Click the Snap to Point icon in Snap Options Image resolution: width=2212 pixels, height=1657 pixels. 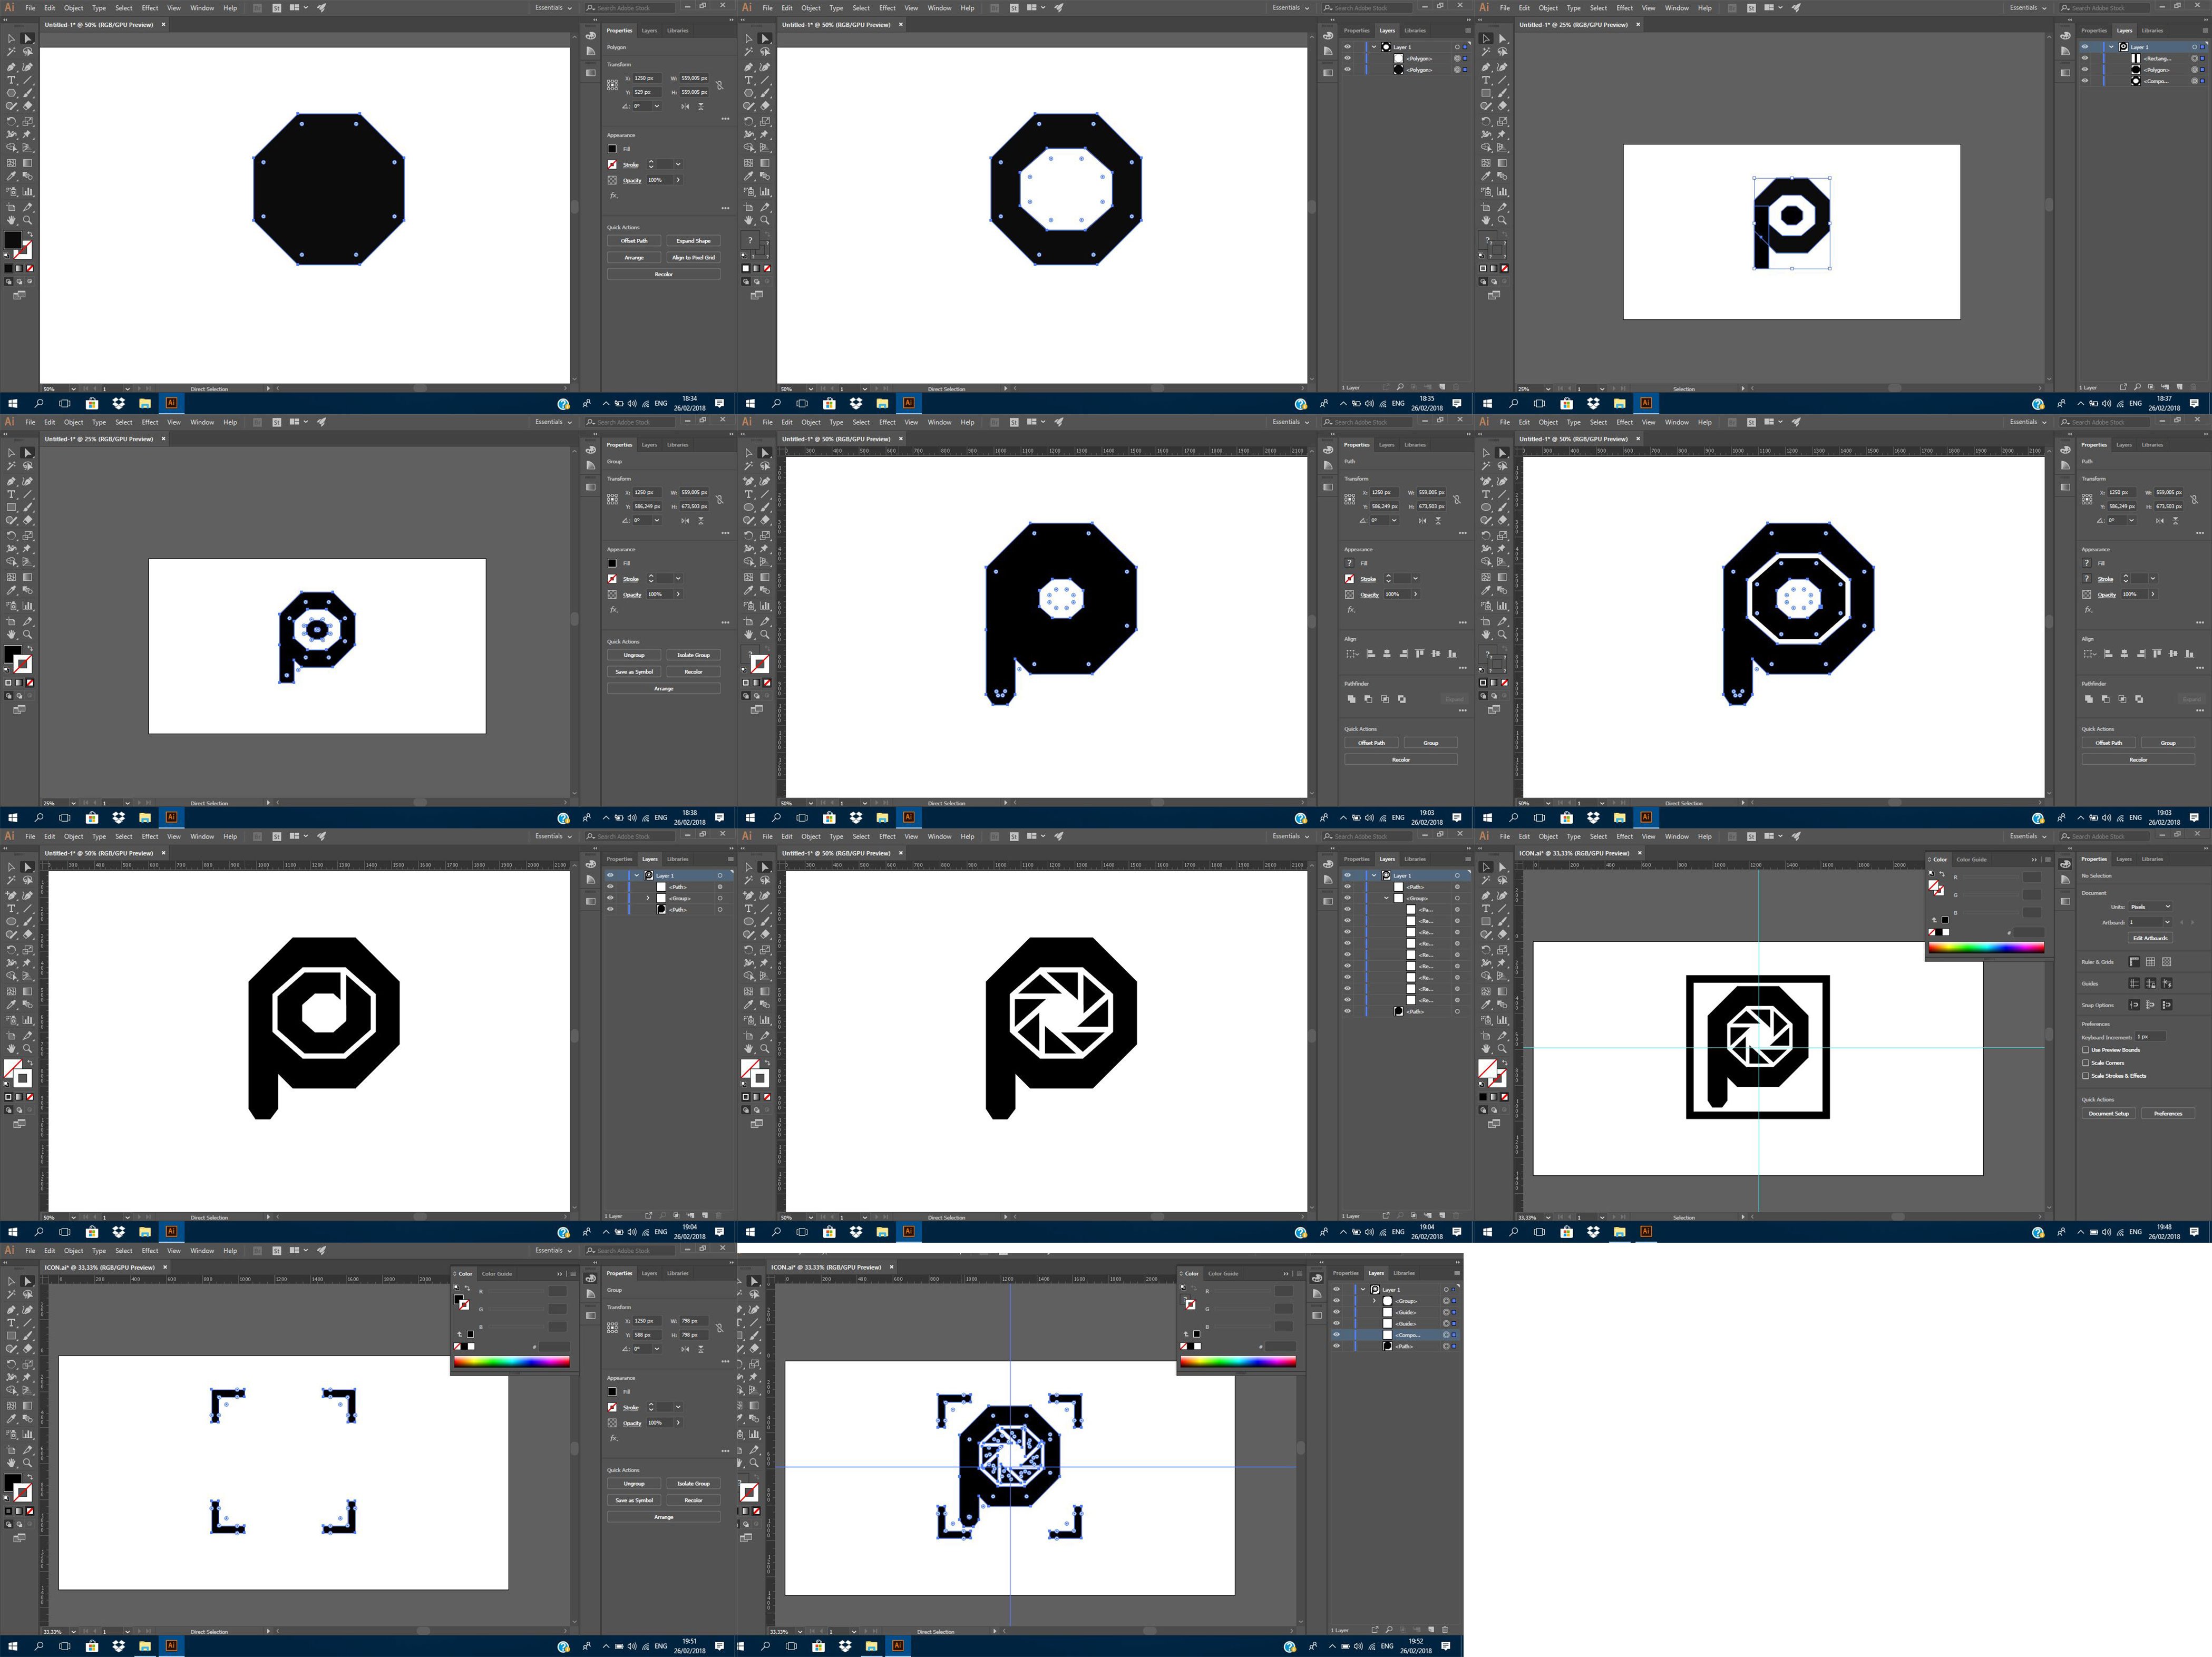pyautogui.click(x=2134, y=1004)
